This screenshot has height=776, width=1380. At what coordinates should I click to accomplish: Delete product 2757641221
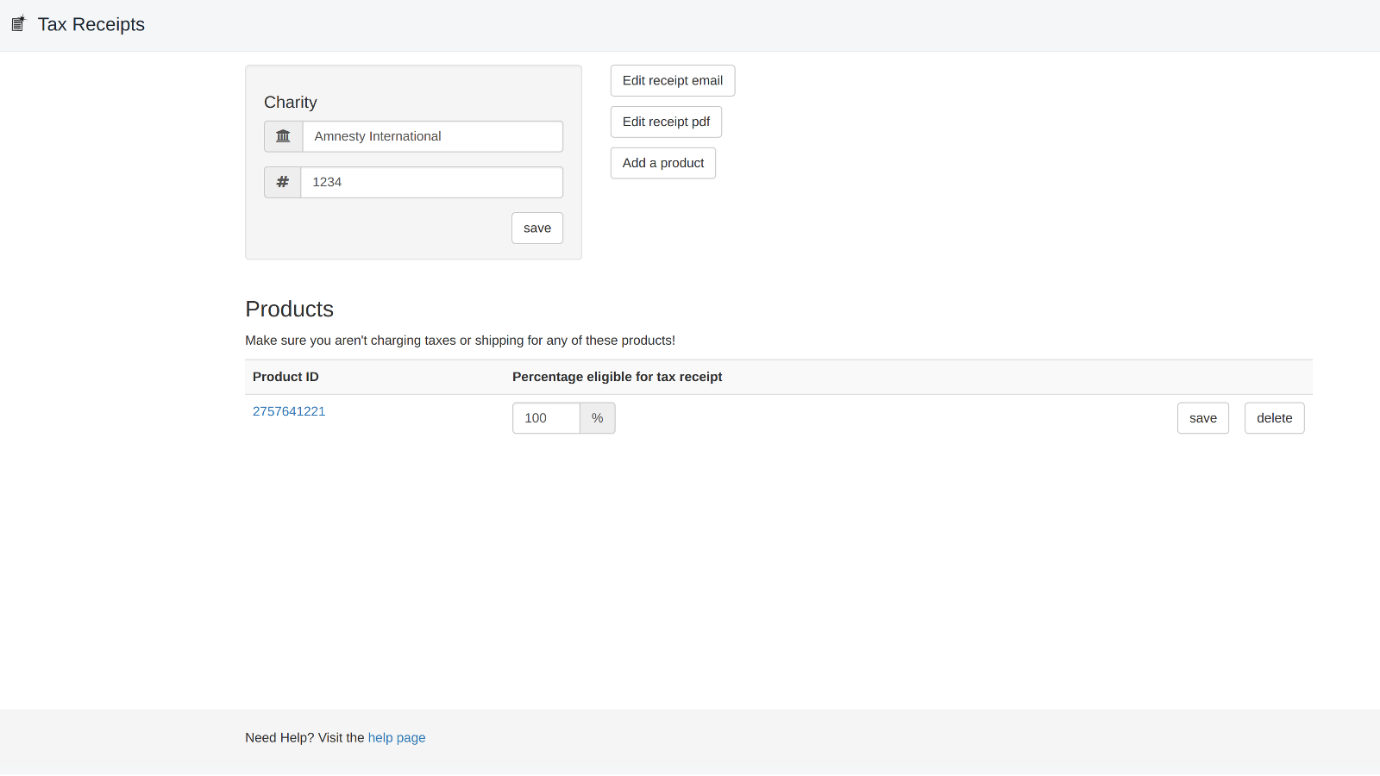(1274, 418)
